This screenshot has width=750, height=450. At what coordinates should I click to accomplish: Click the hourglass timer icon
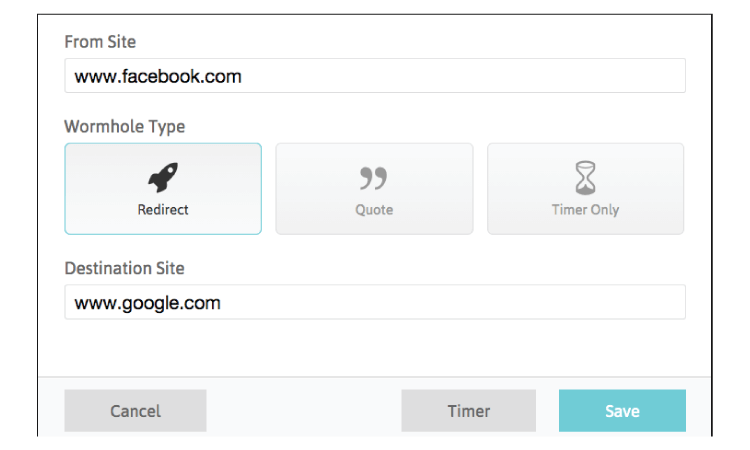point(585,178)
